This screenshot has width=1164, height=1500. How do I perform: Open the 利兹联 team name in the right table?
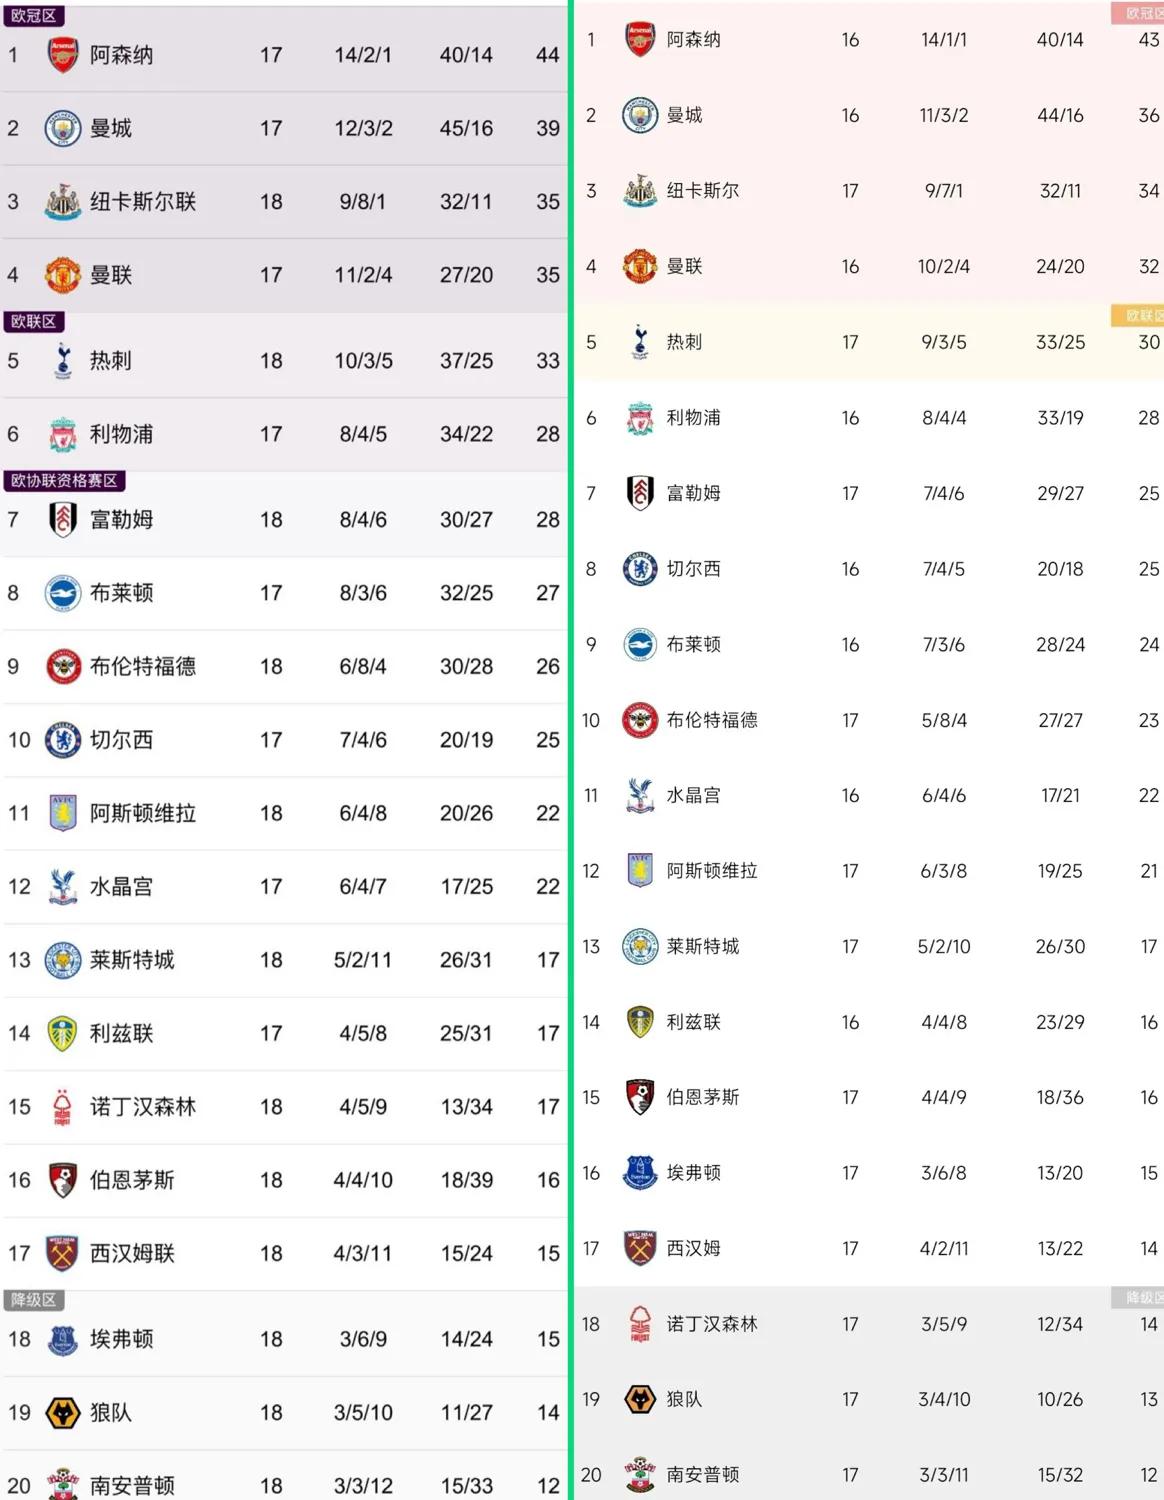point(692,1022)
